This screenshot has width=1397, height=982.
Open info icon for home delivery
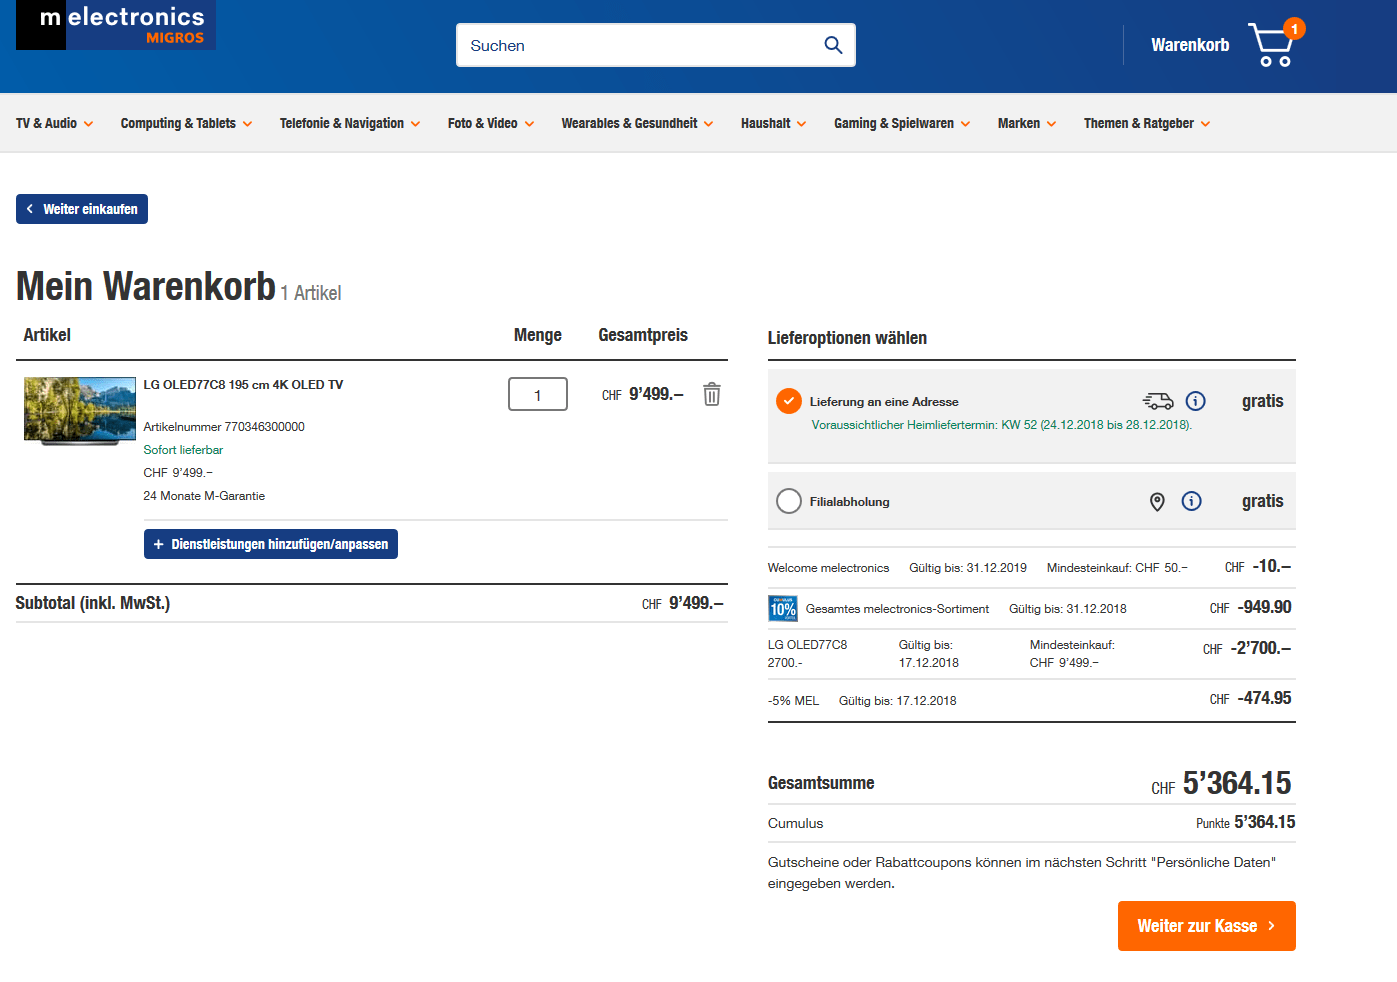(x=1195, y=401)
